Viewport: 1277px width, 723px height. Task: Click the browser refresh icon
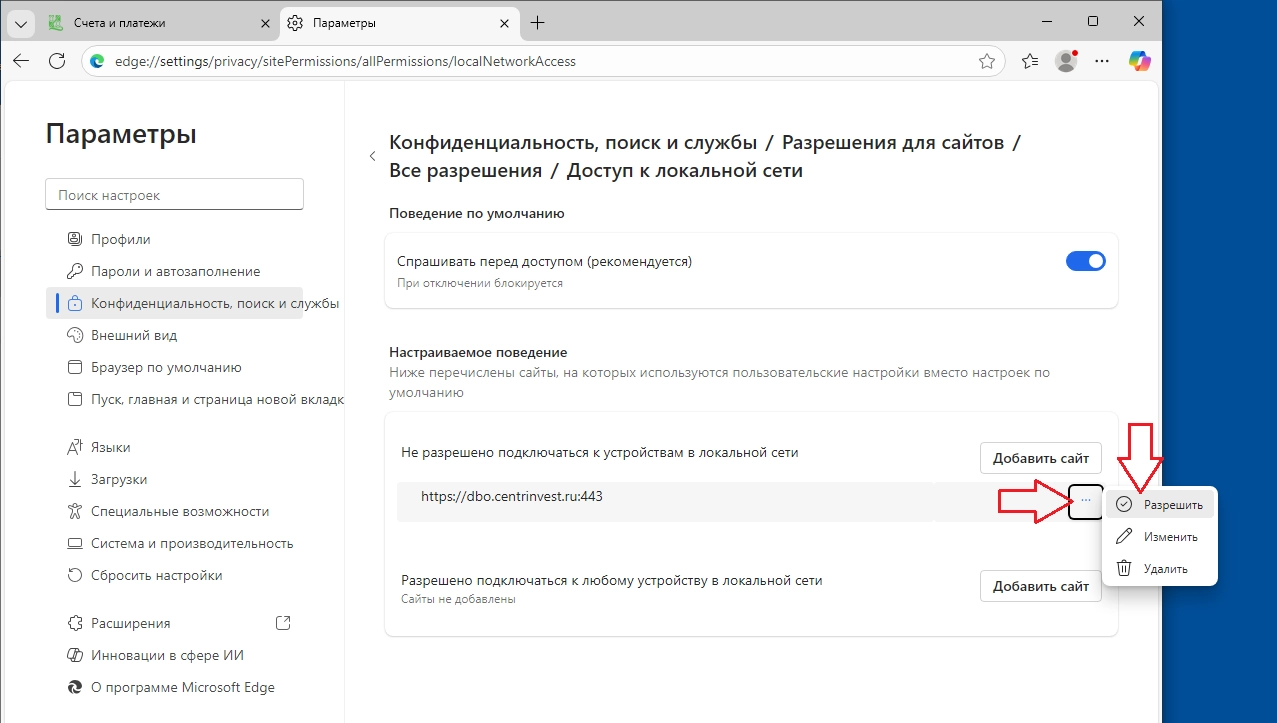57,61
